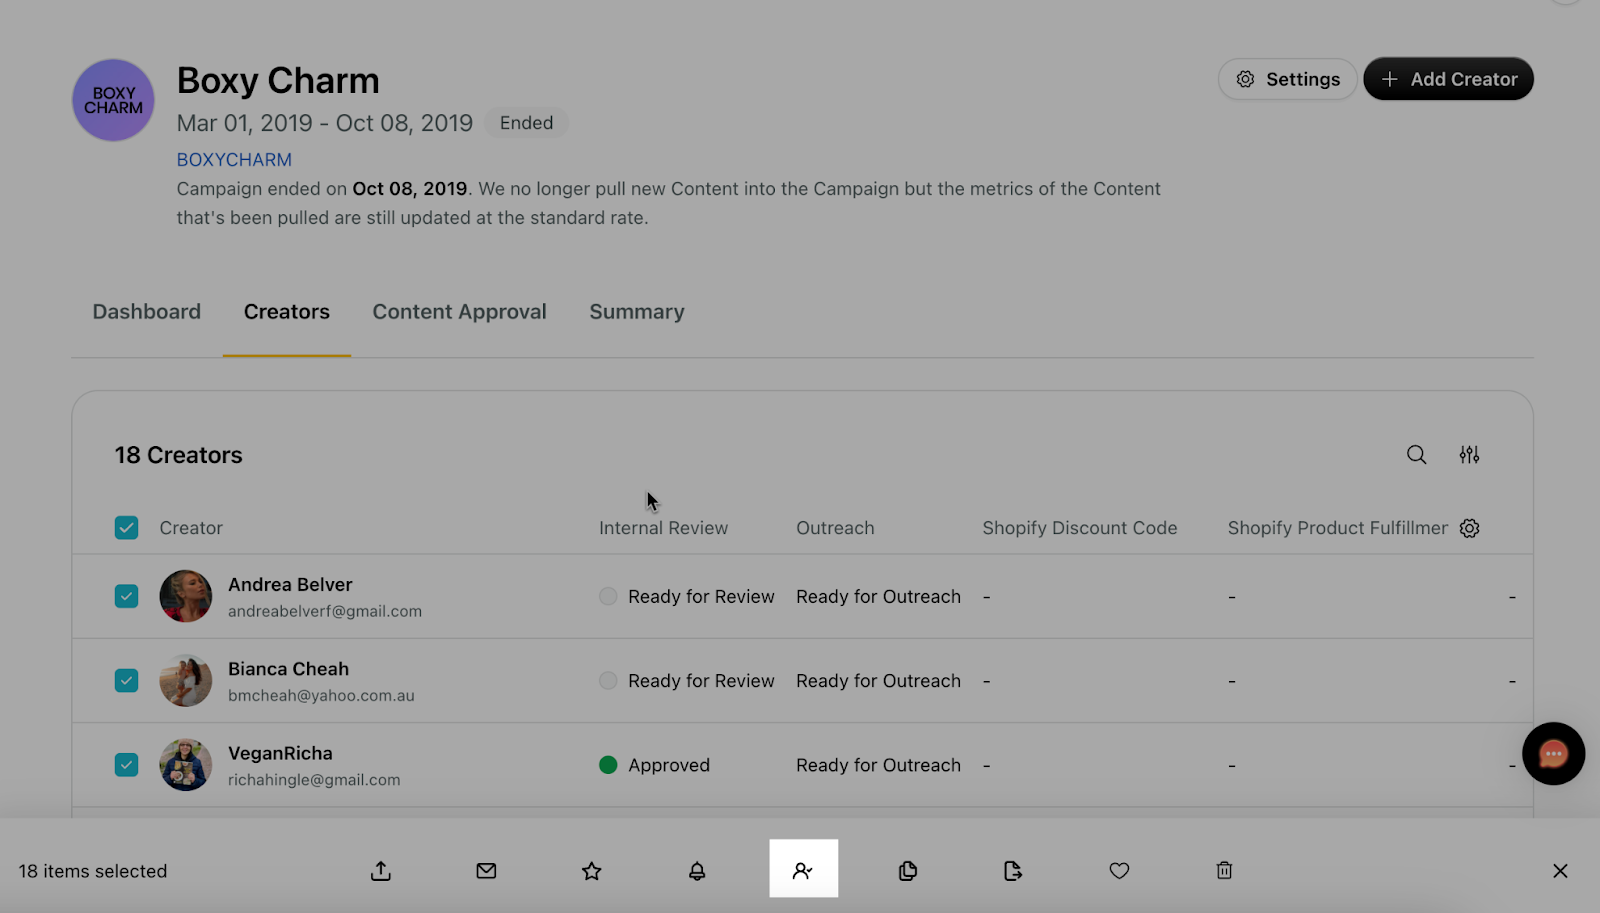Click the Shopify Product Fulfillment column header
Image resolution: width=1600 pixels, height=913 pixels.
(1338, 528)
